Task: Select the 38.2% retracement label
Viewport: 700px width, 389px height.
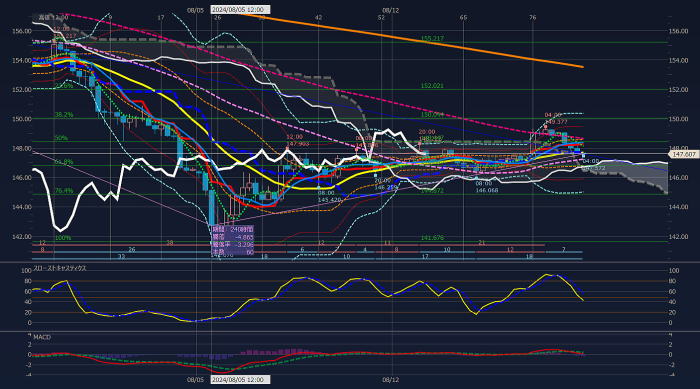Action: click(x=64, y=115)
